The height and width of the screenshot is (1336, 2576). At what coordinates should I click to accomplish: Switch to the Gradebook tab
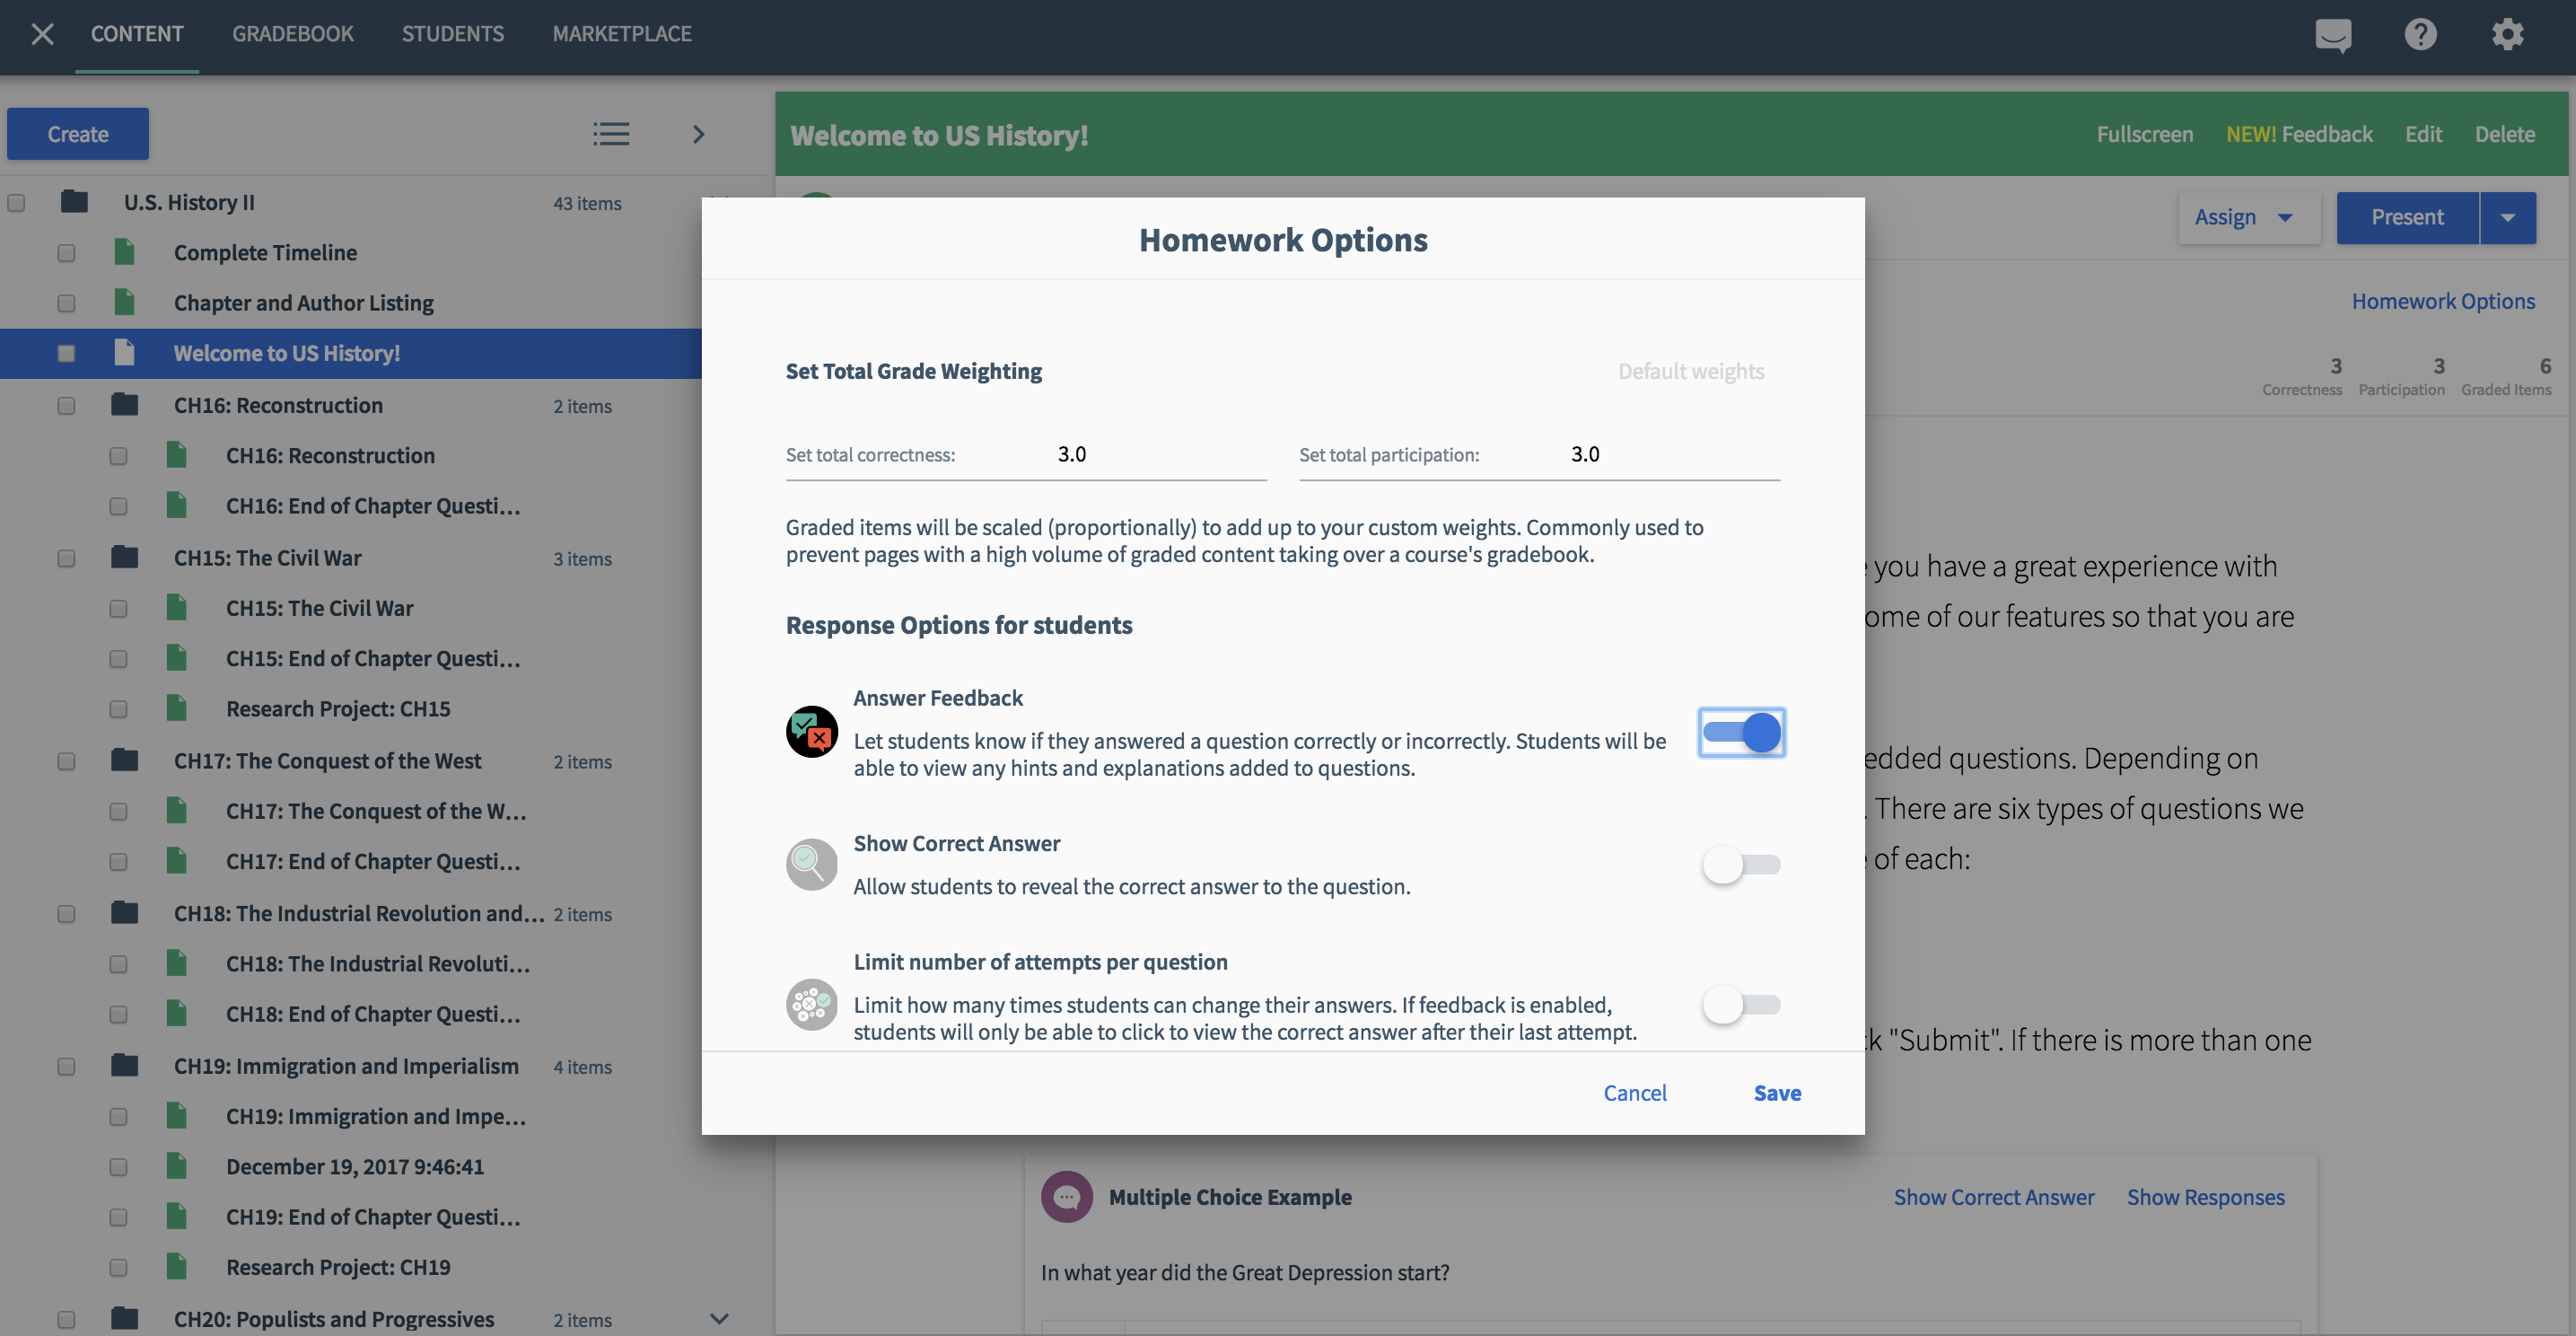[292, 34]
